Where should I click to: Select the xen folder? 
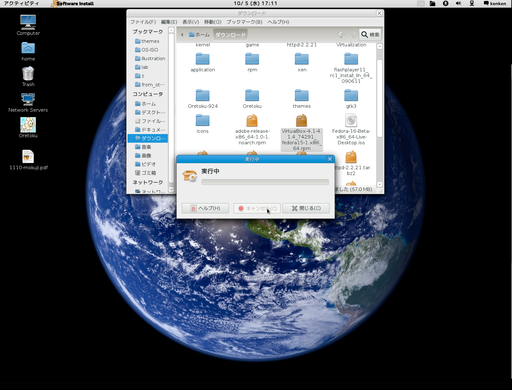302,63
